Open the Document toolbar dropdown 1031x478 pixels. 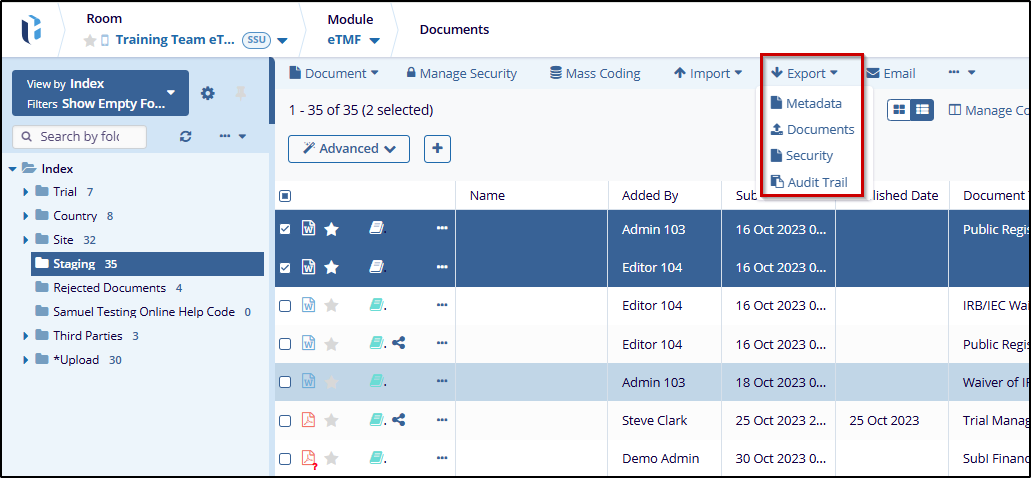(334, 73)
